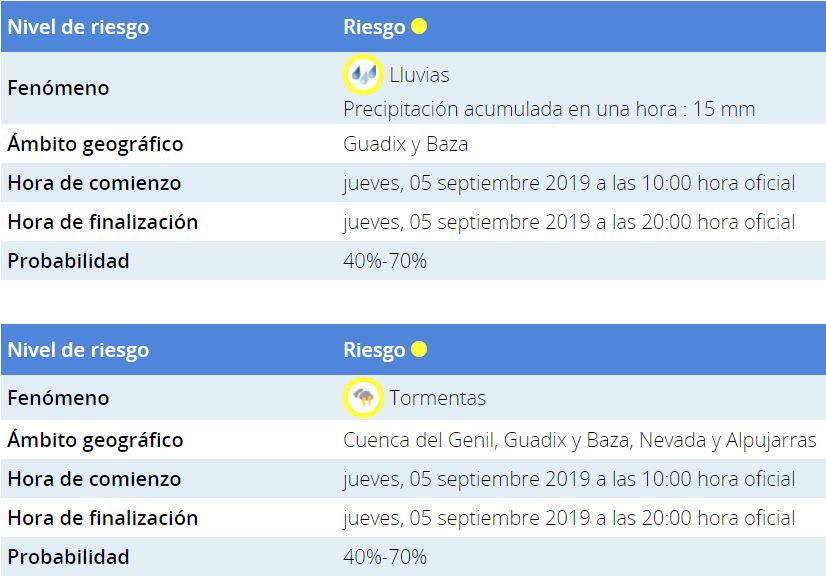Select the Tormentas phenomenon label
This screenshot has height=578, width=826.
point(437,398)
